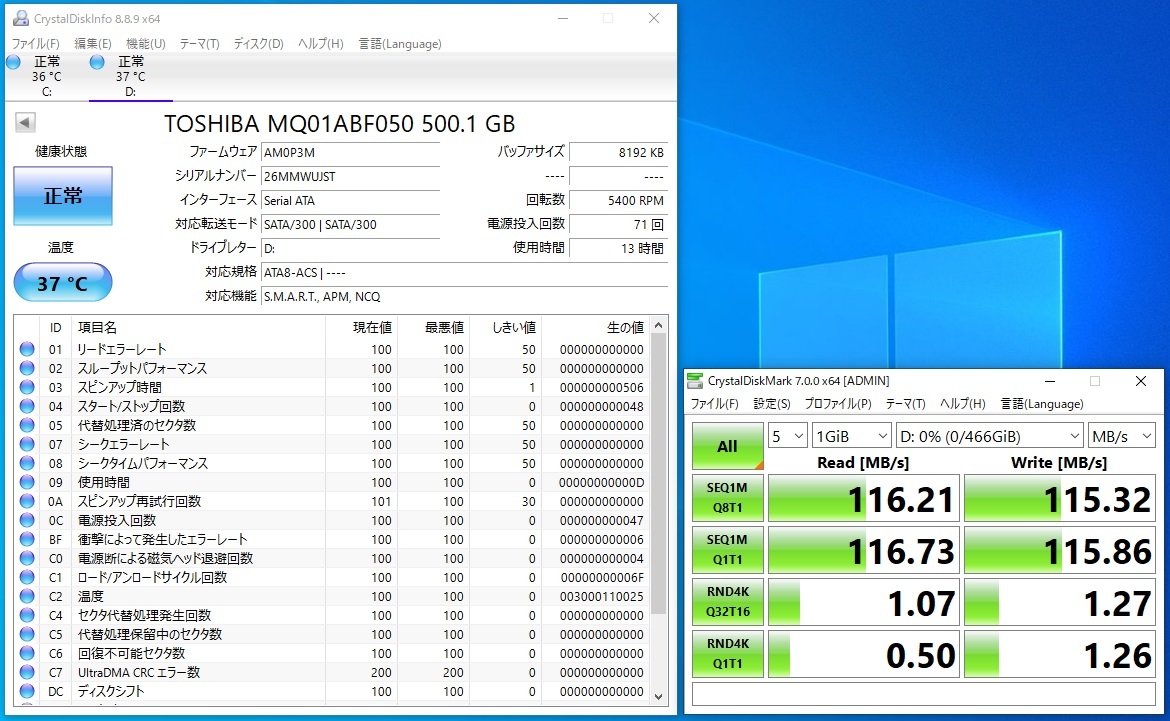Open 編集(E) menu in CrystalDiskInfo
This screenshot has height=721, width=1170.
tap(93, 43)
